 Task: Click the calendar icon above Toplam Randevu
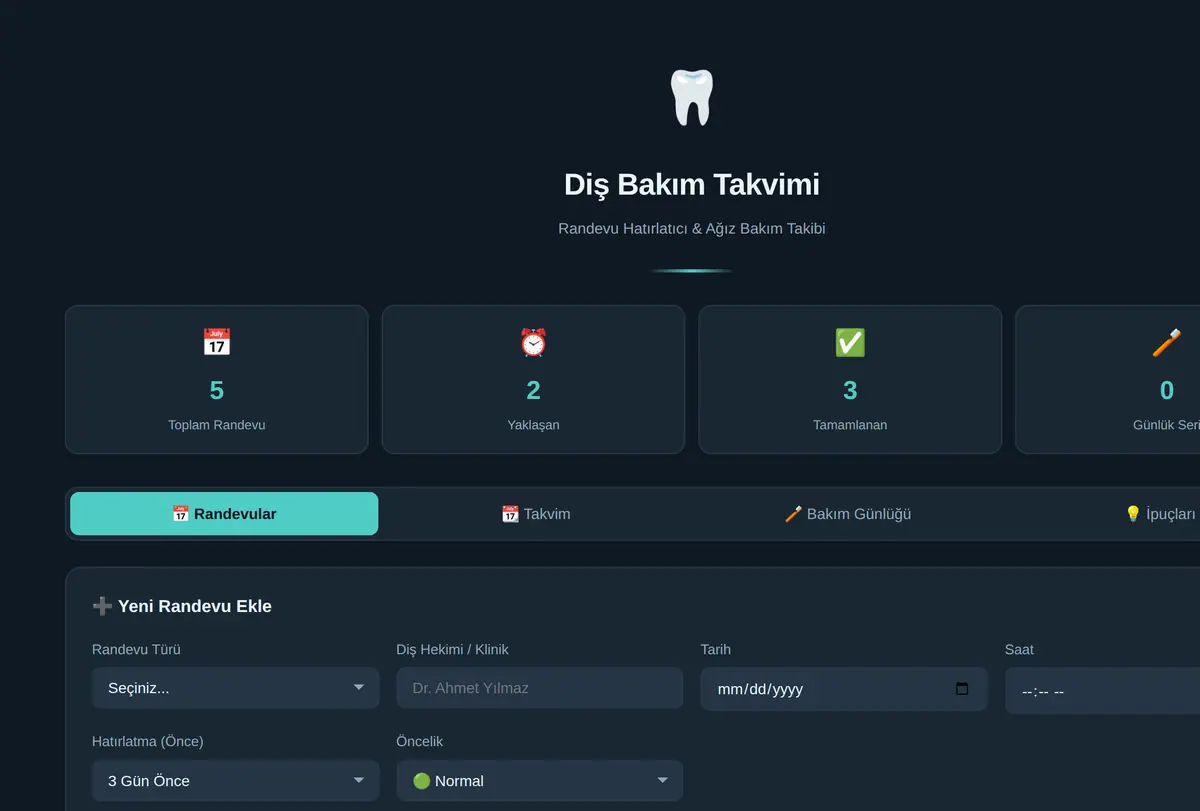click(217, 343)
